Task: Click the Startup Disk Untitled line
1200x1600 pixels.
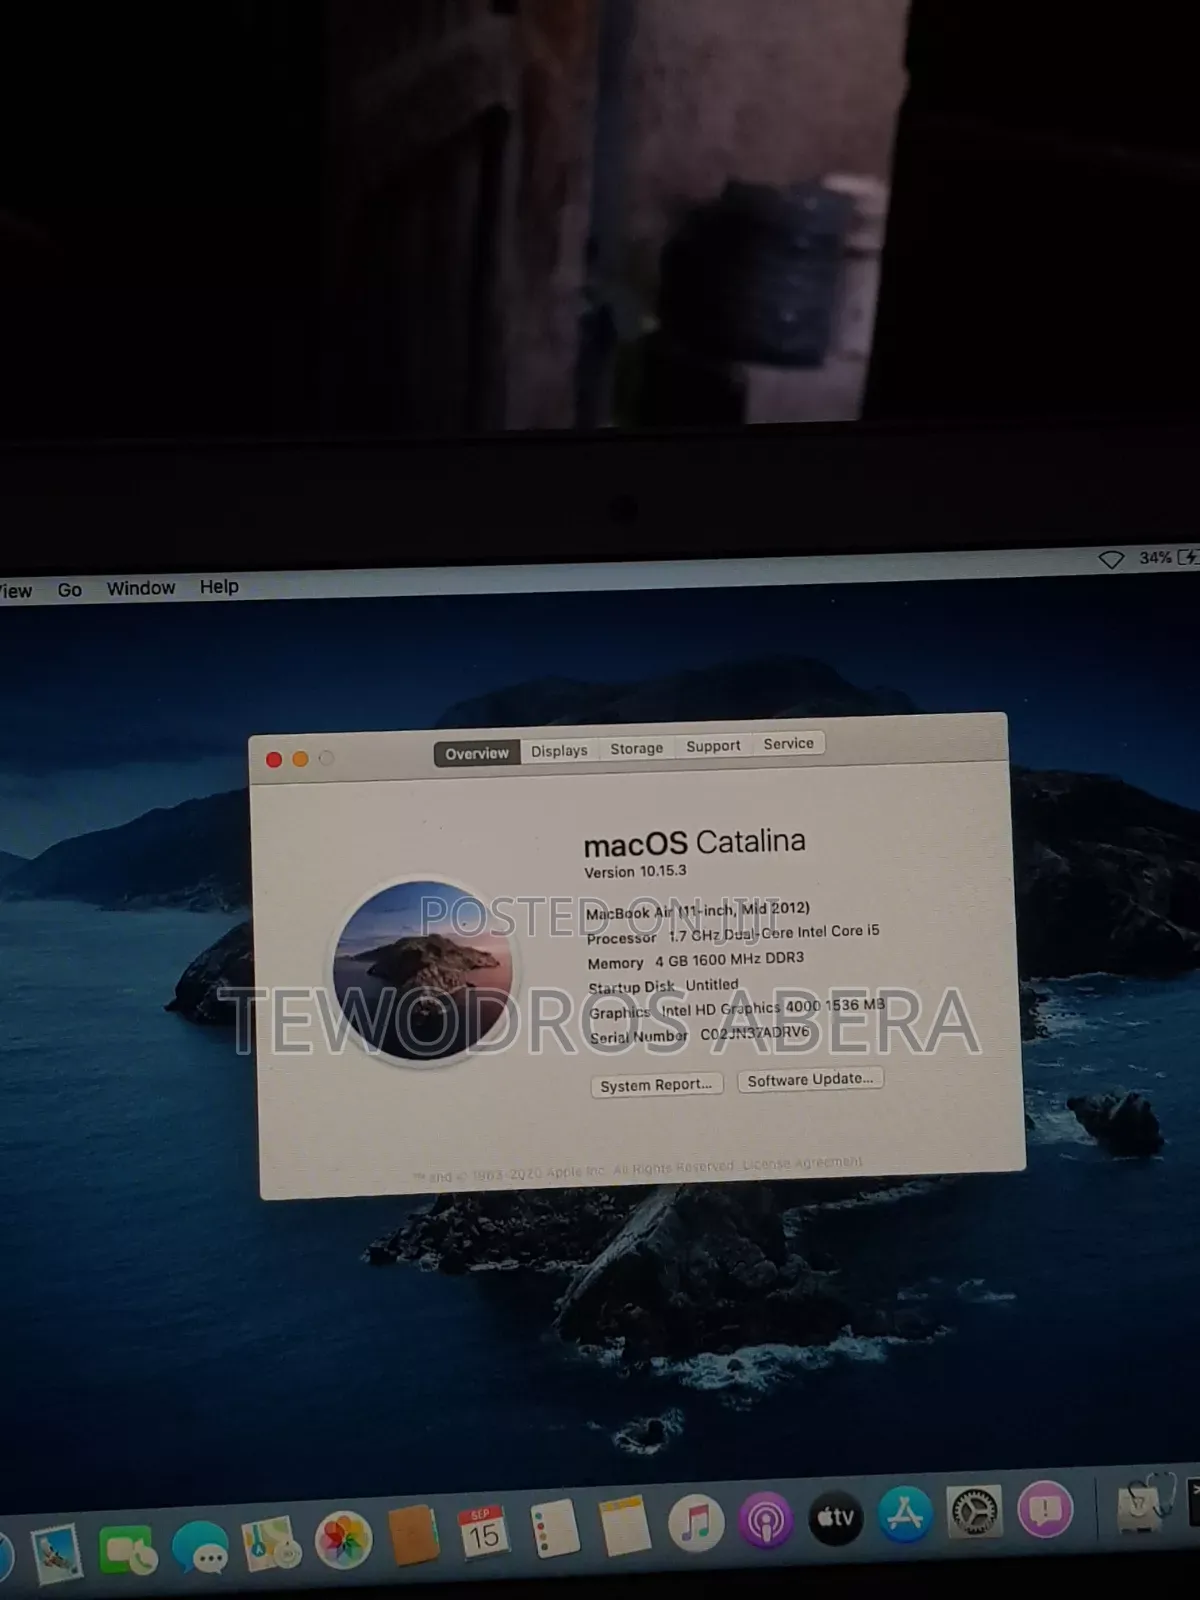Action: 663,986
